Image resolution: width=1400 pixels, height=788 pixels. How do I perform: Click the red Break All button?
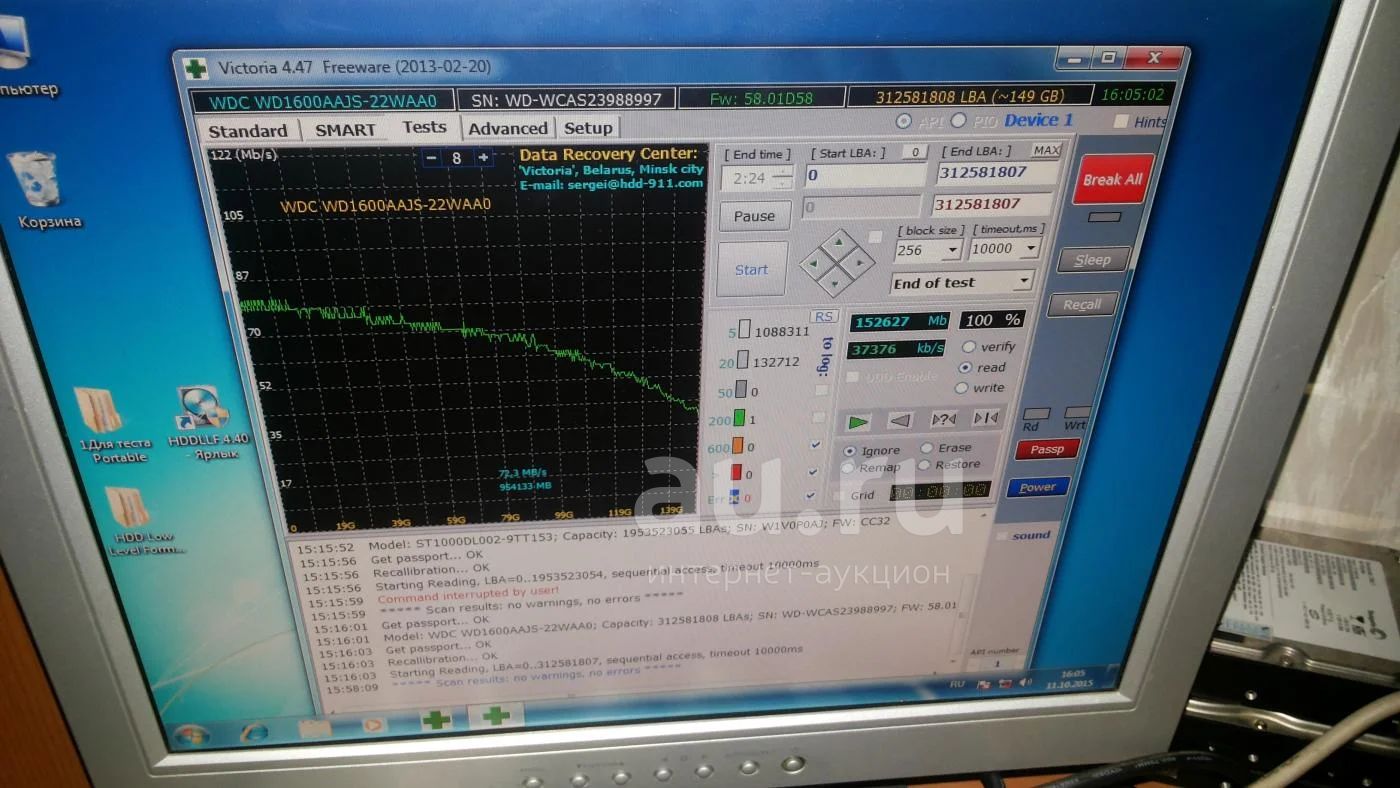tap(1112, 179)
